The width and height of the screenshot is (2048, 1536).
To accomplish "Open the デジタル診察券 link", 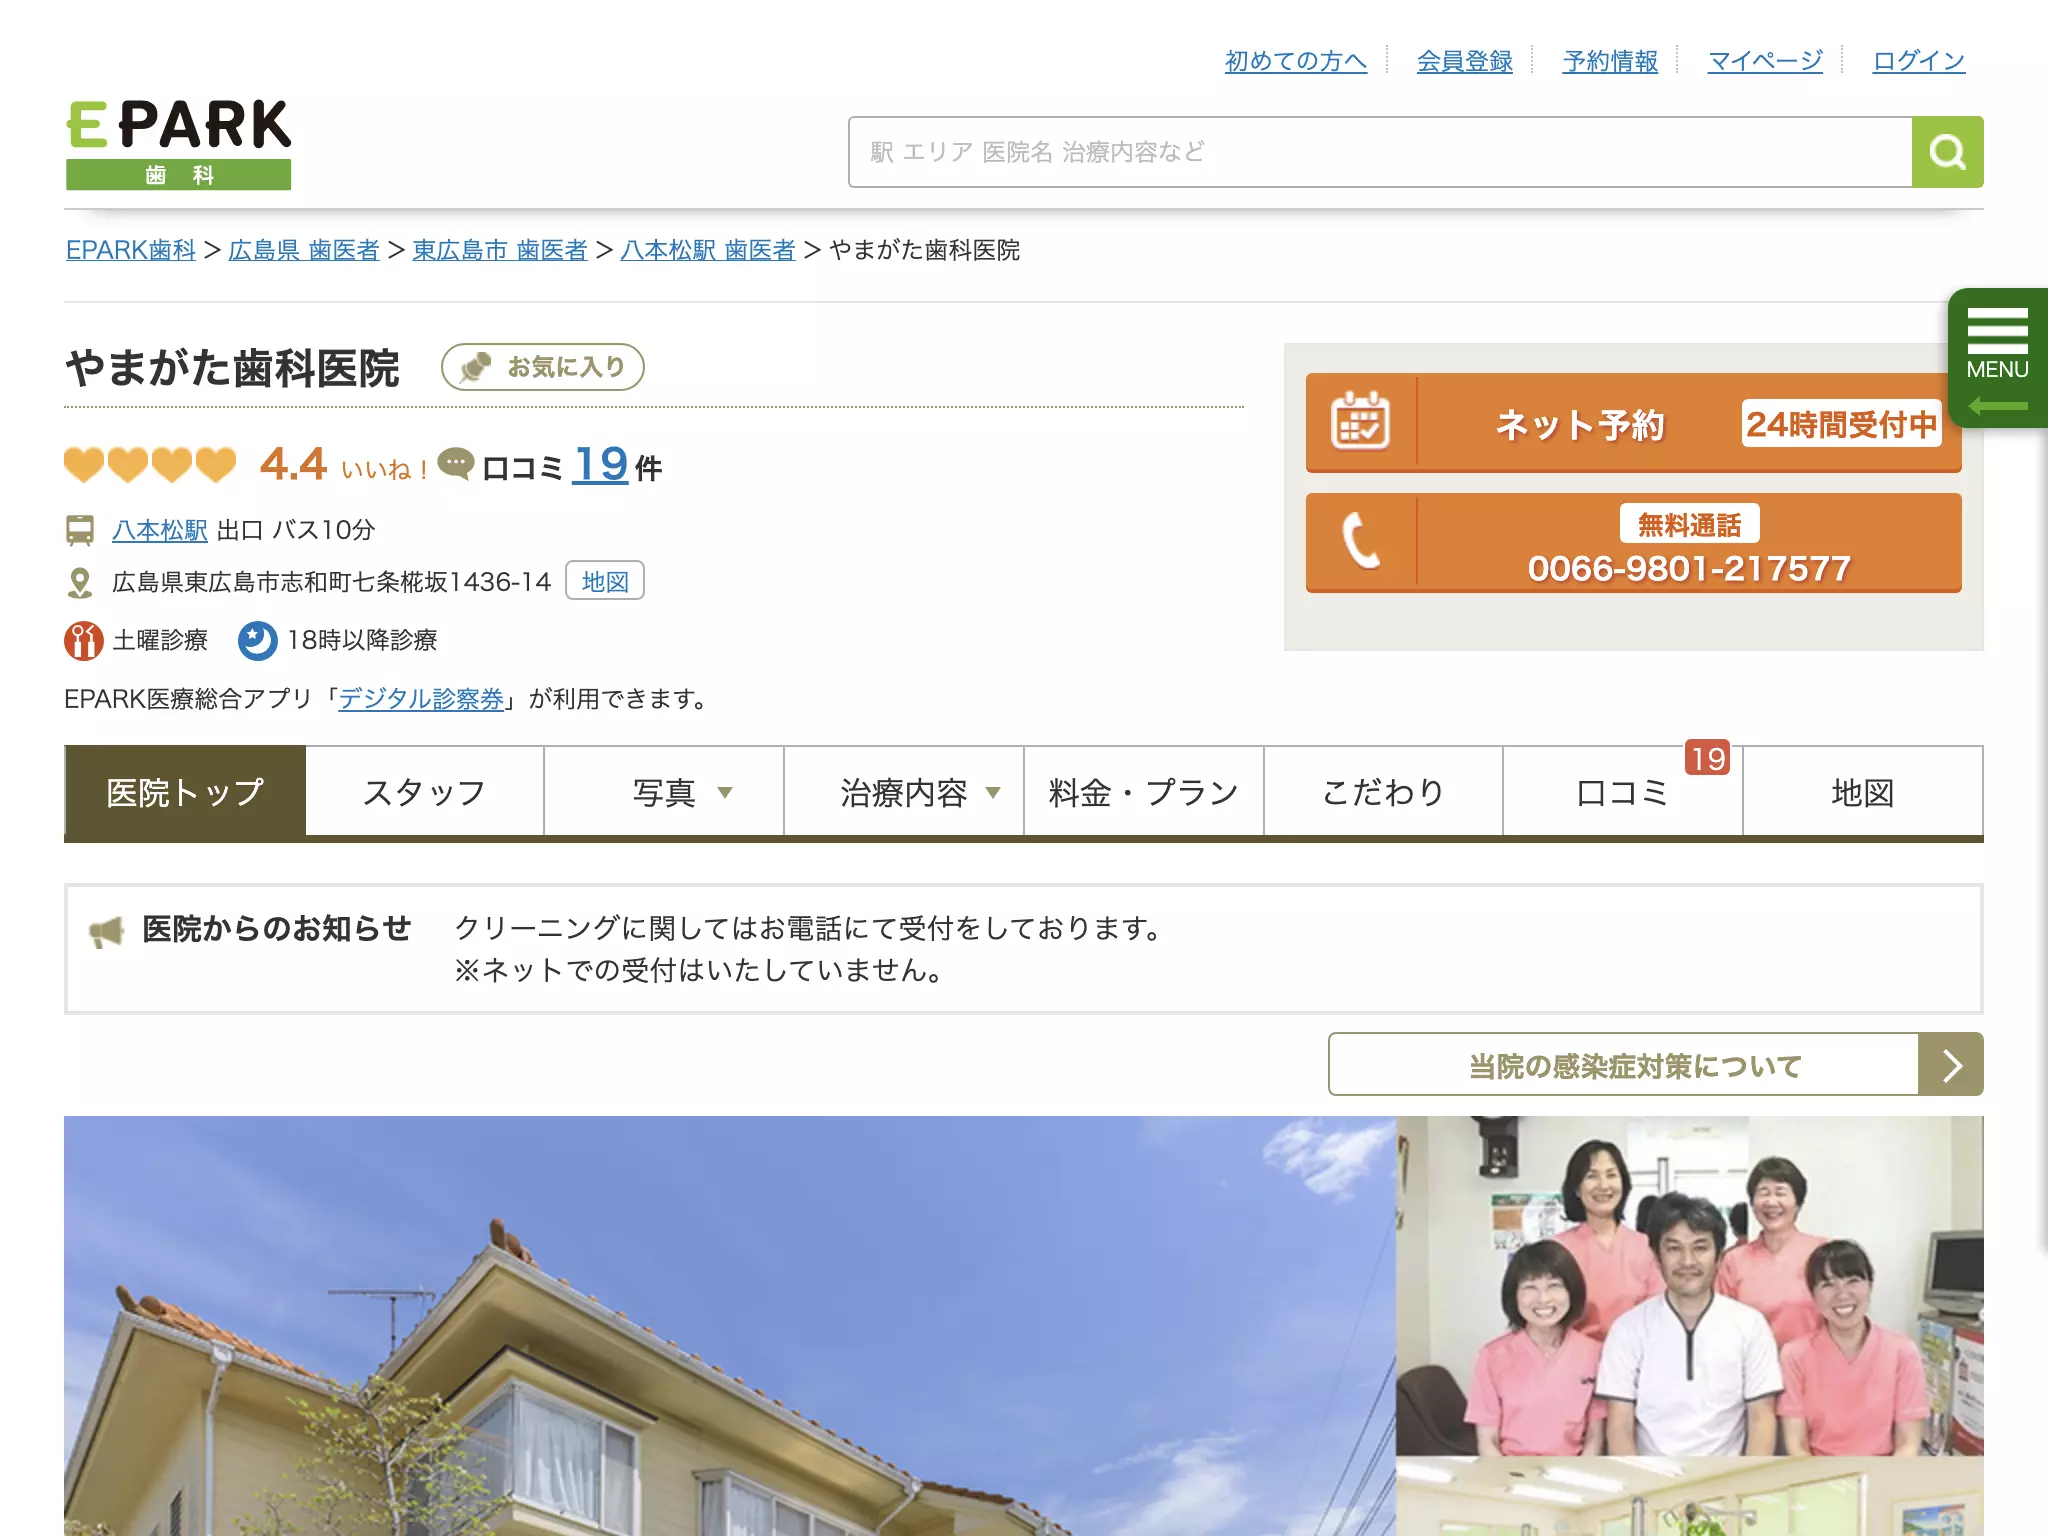I will [x=421, y=699].
